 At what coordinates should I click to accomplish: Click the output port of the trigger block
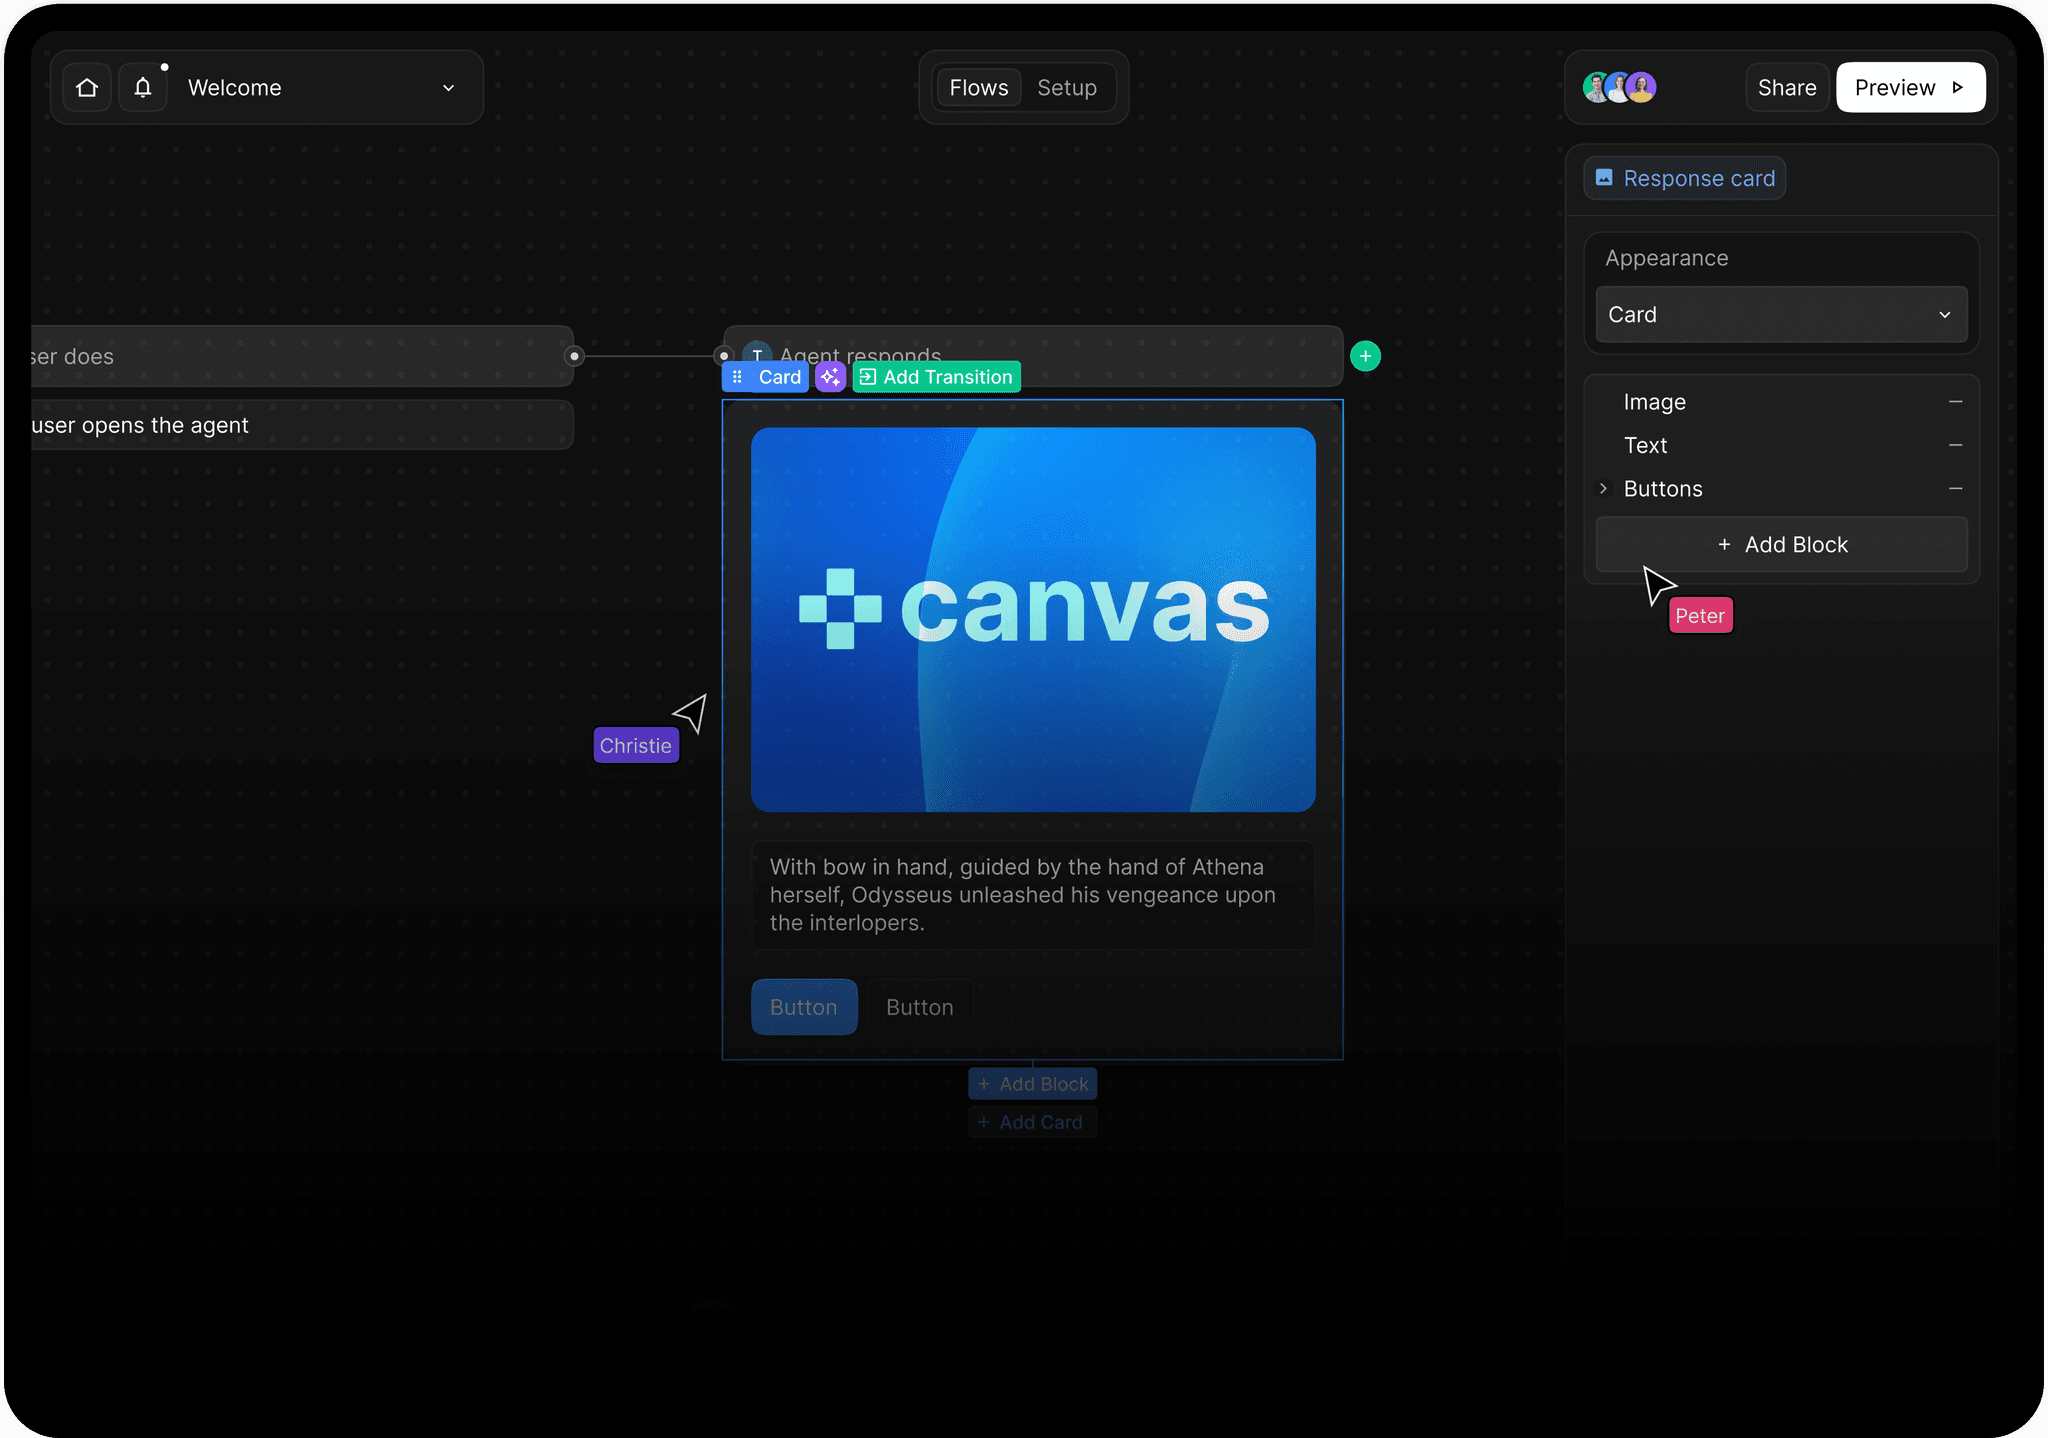pos(574,356)
